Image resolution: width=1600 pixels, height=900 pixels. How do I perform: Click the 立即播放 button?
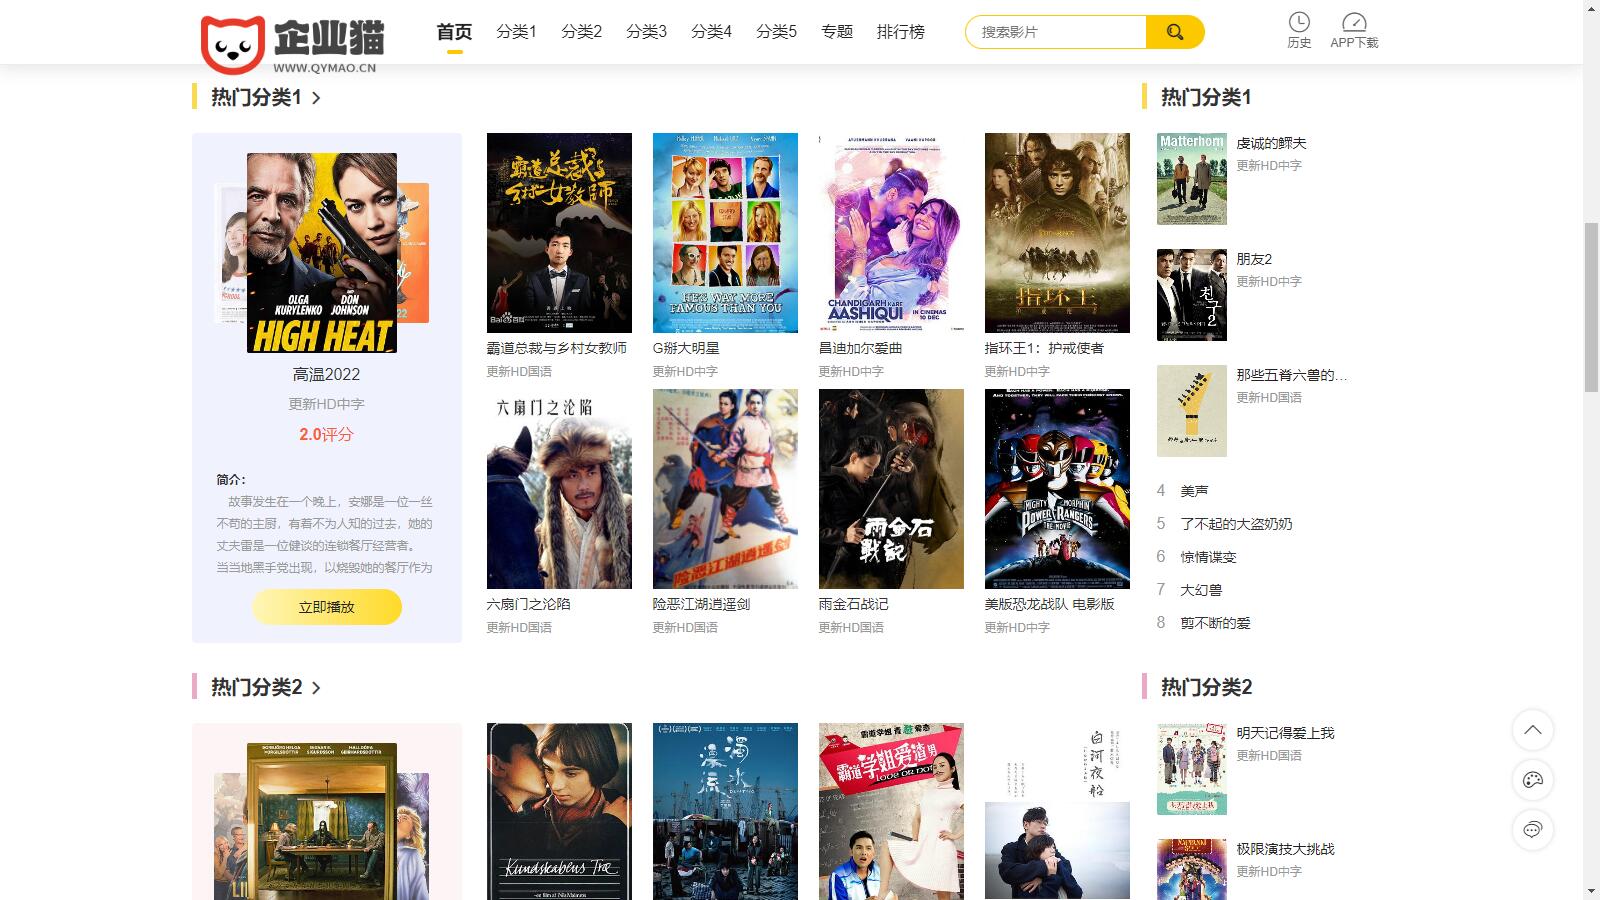pos(327,607)
